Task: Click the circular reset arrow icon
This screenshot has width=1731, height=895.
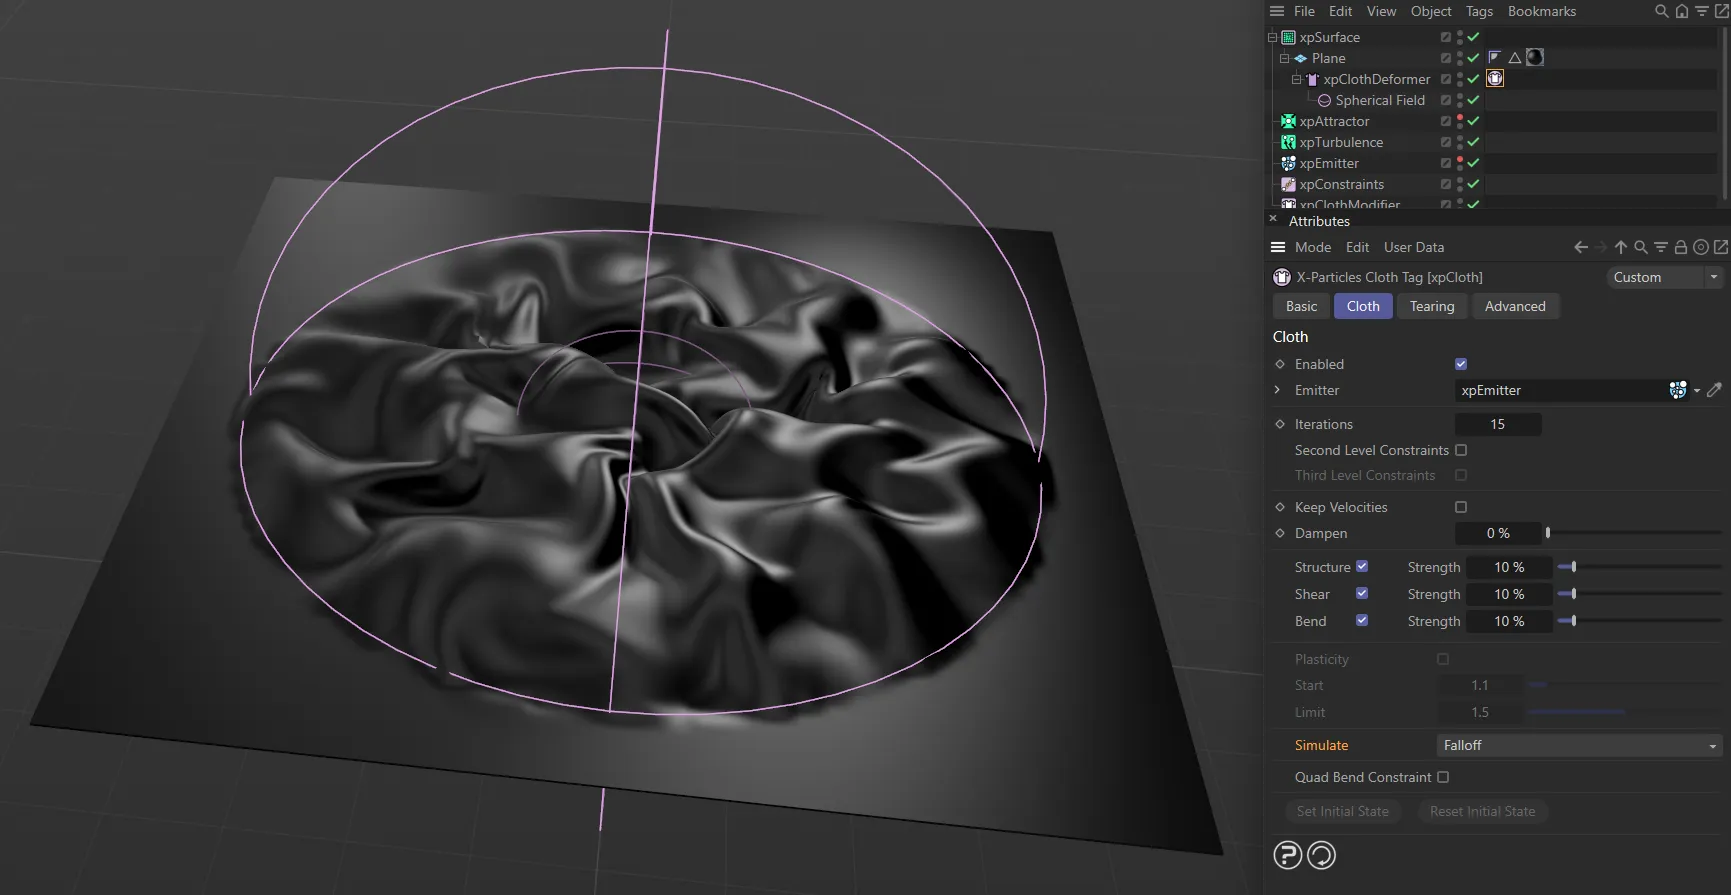Action: pyautogui.click(x=1322, y=855)
